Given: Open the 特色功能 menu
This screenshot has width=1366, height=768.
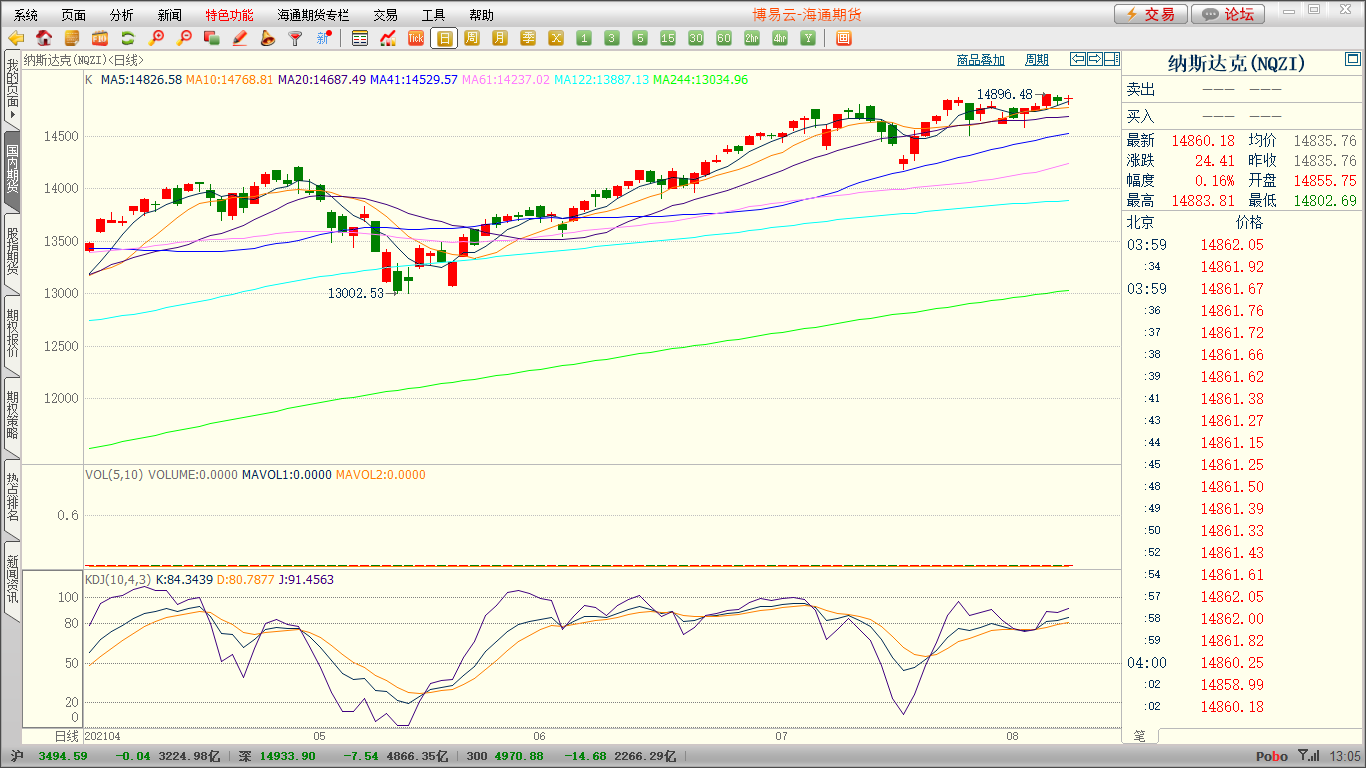Looking at the screenshot, I should coord(229,15).
